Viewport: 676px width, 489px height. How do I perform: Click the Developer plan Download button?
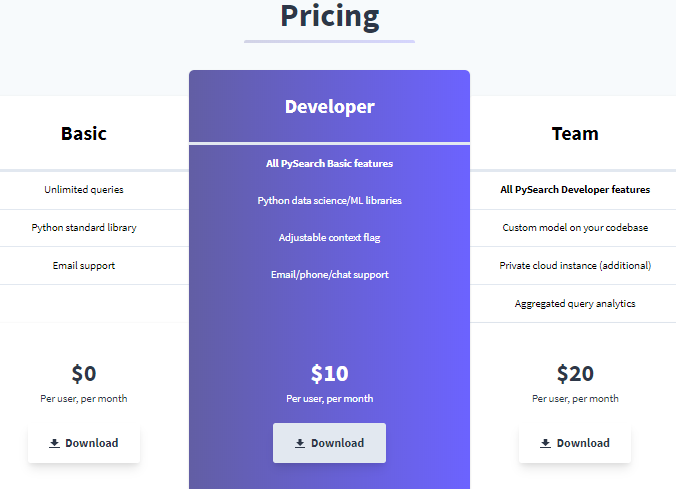pos(329,443)
